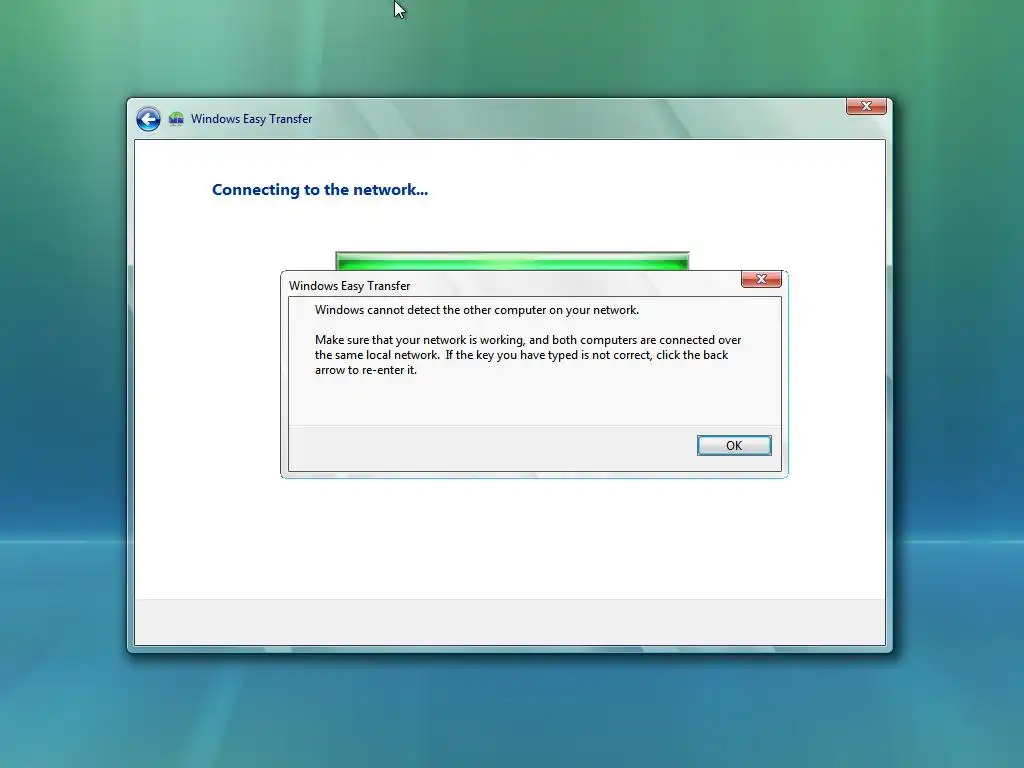Click the 'Connecting to the network...' heading

(320, 189)
